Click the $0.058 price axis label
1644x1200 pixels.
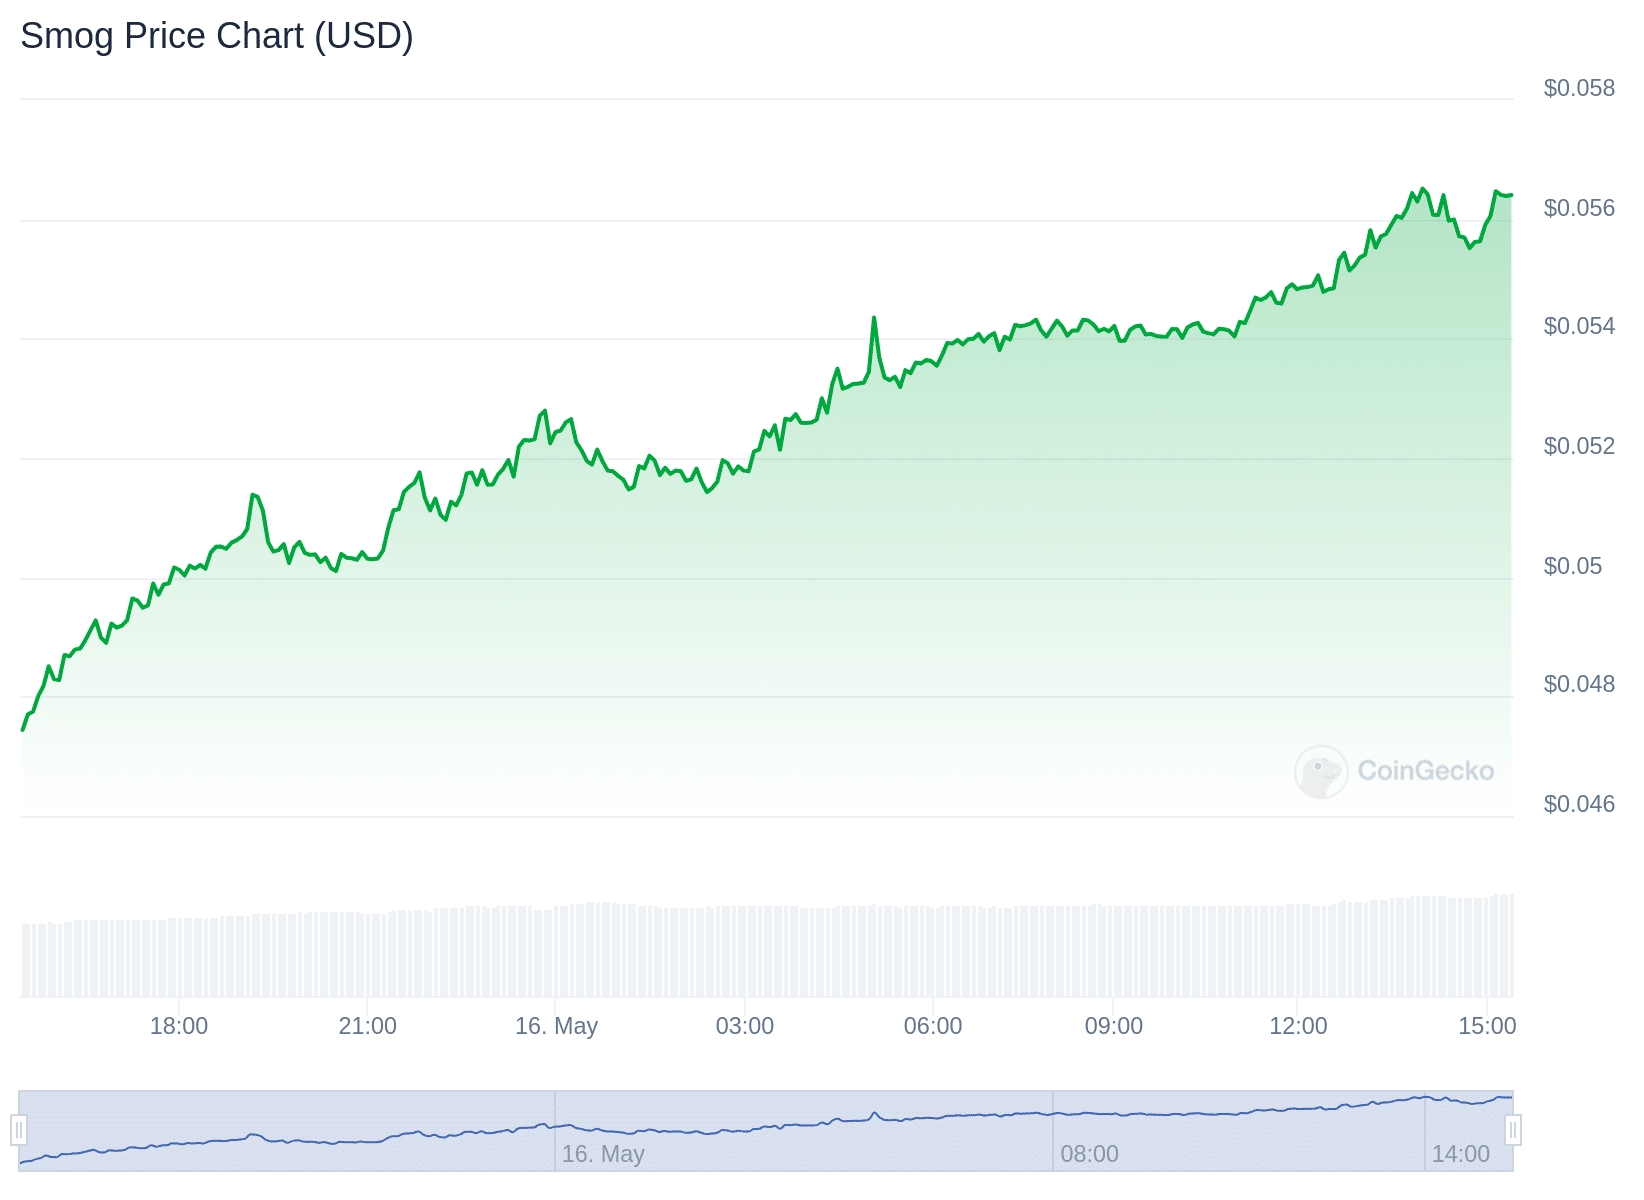click(x=1579, y=88)
